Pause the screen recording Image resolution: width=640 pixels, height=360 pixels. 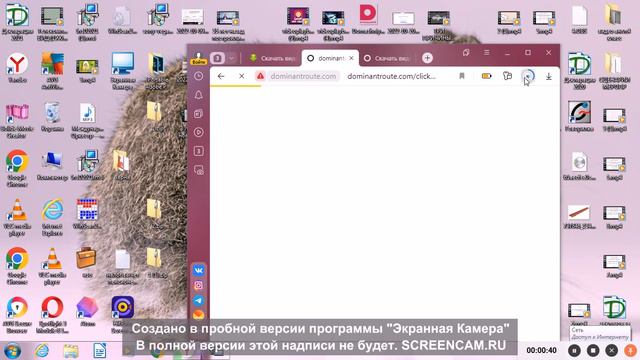574,350
